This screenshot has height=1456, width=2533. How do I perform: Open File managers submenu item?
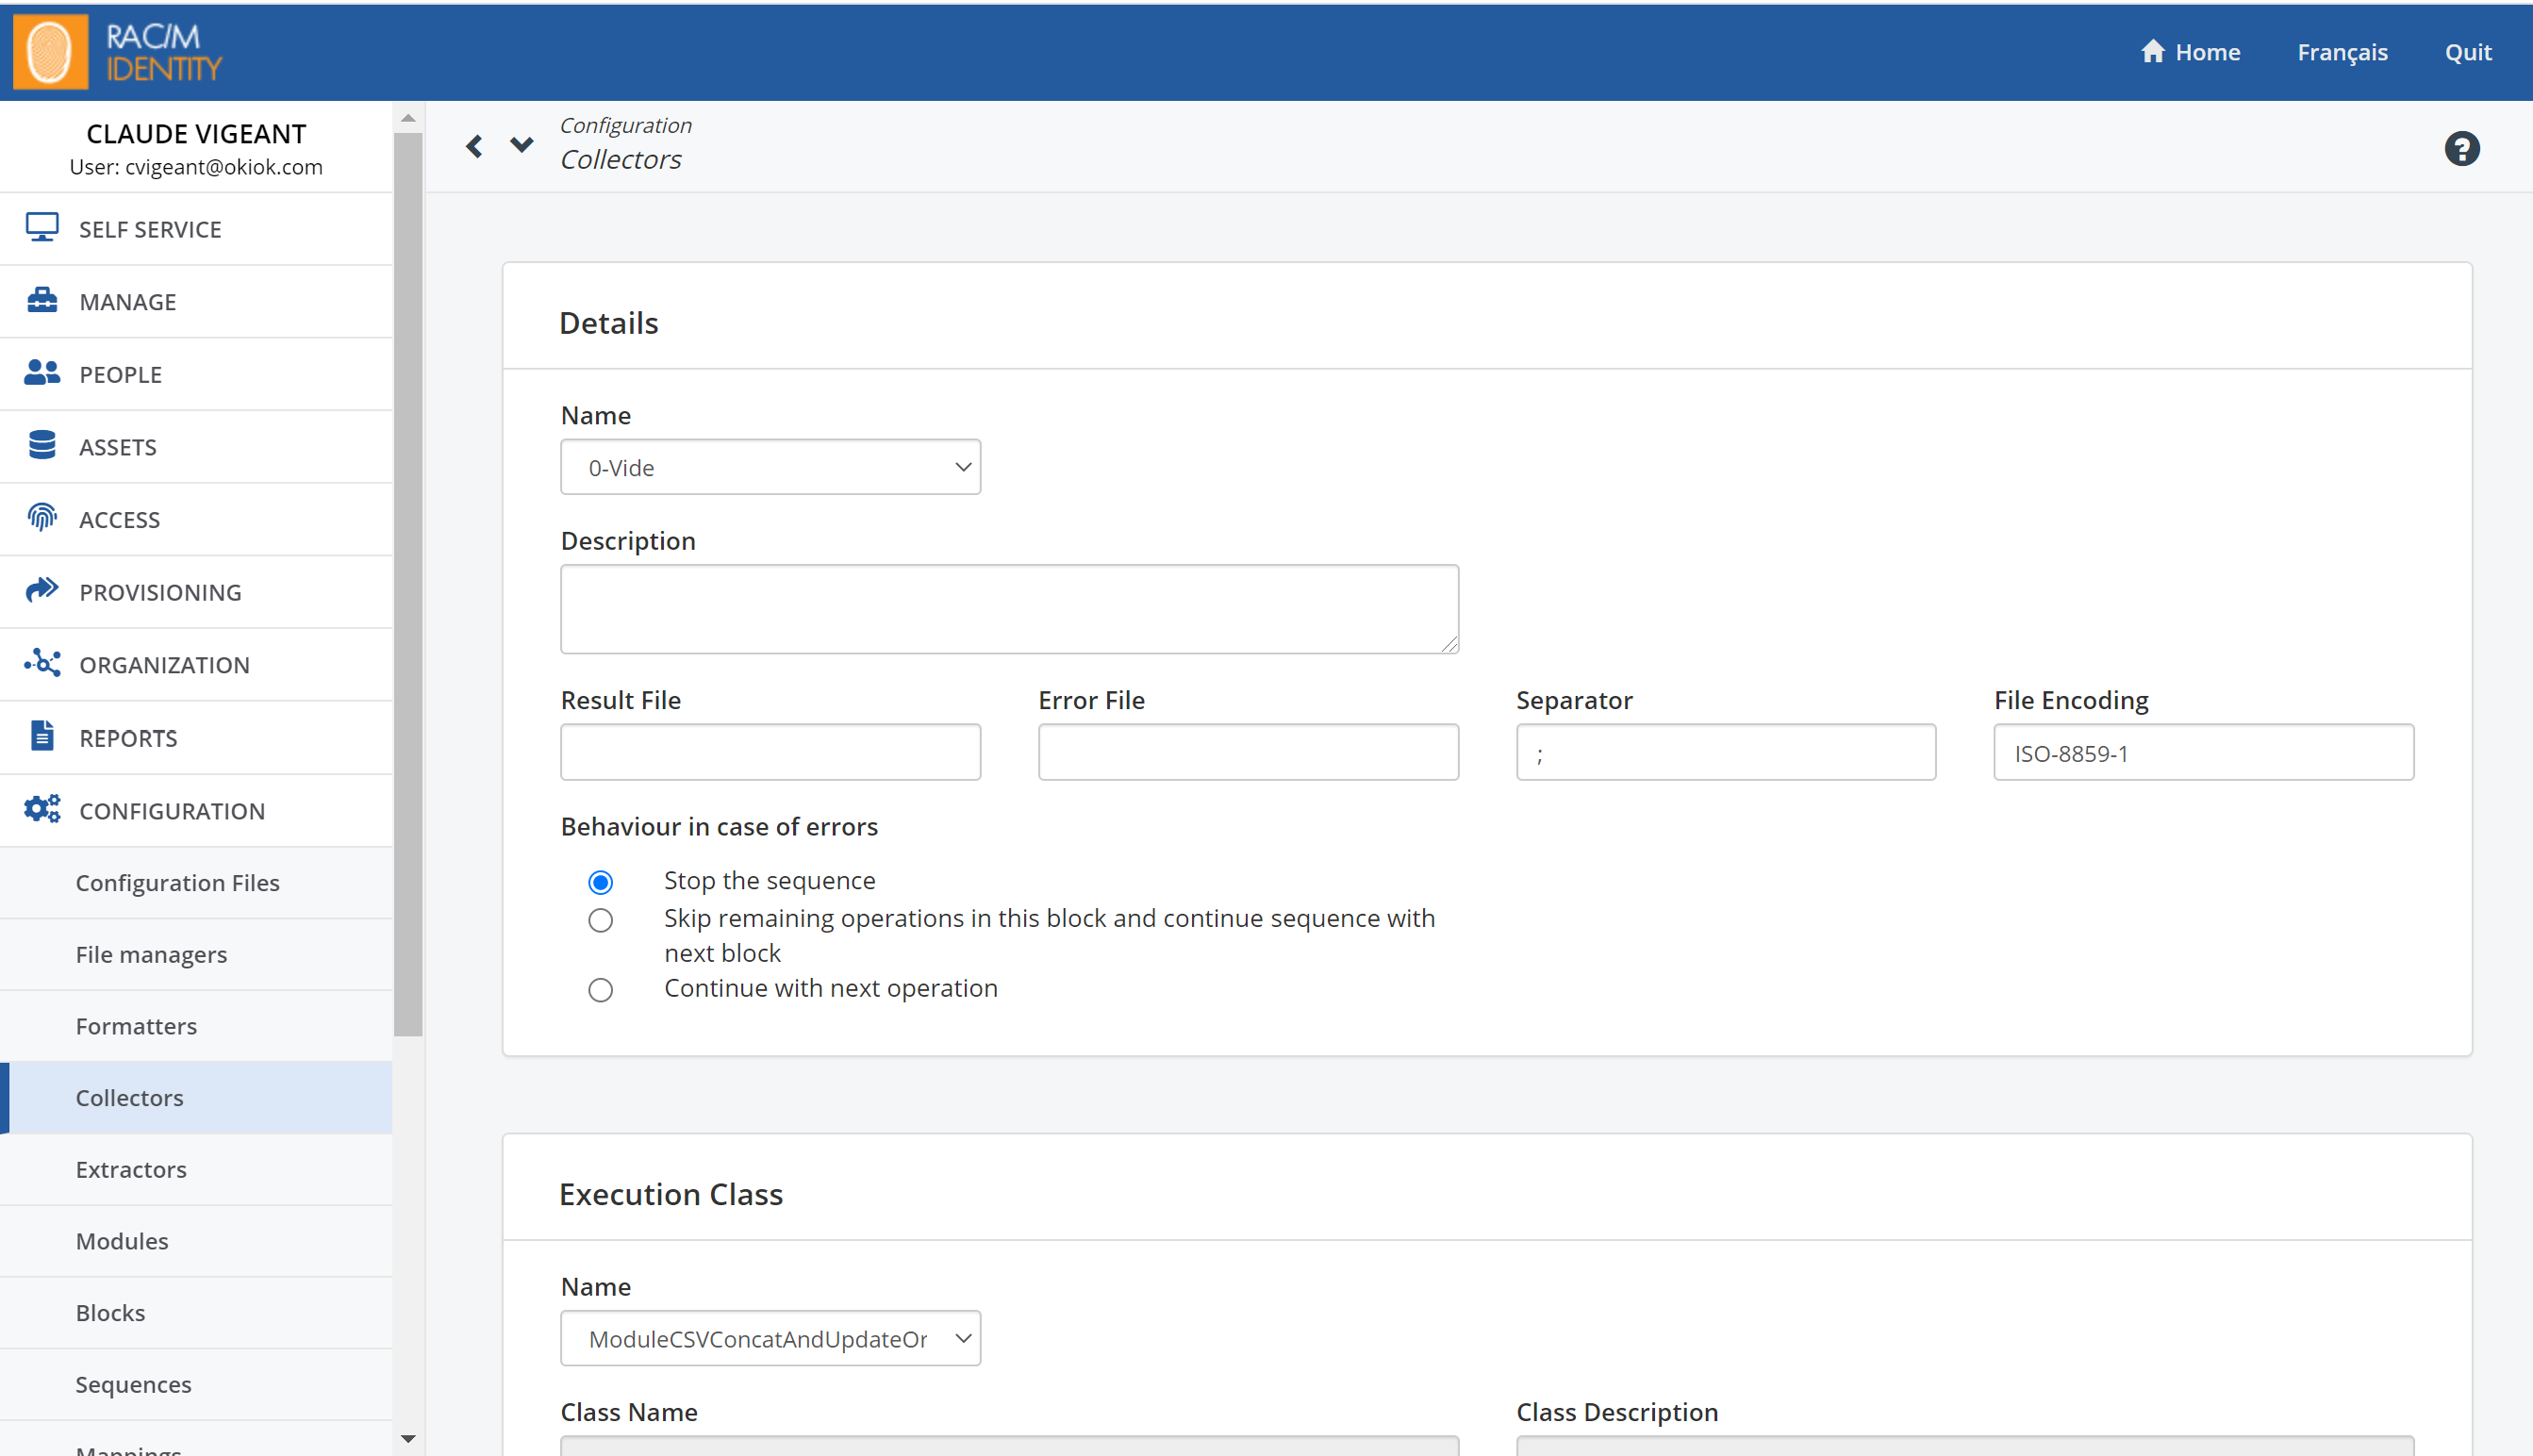(196, 955)
